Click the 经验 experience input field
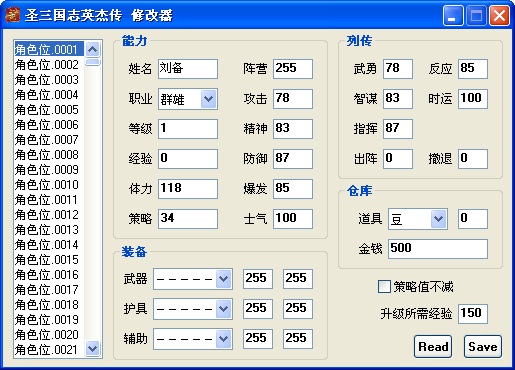Viewport: 515px width, 370px height. [x=188, y=159]
